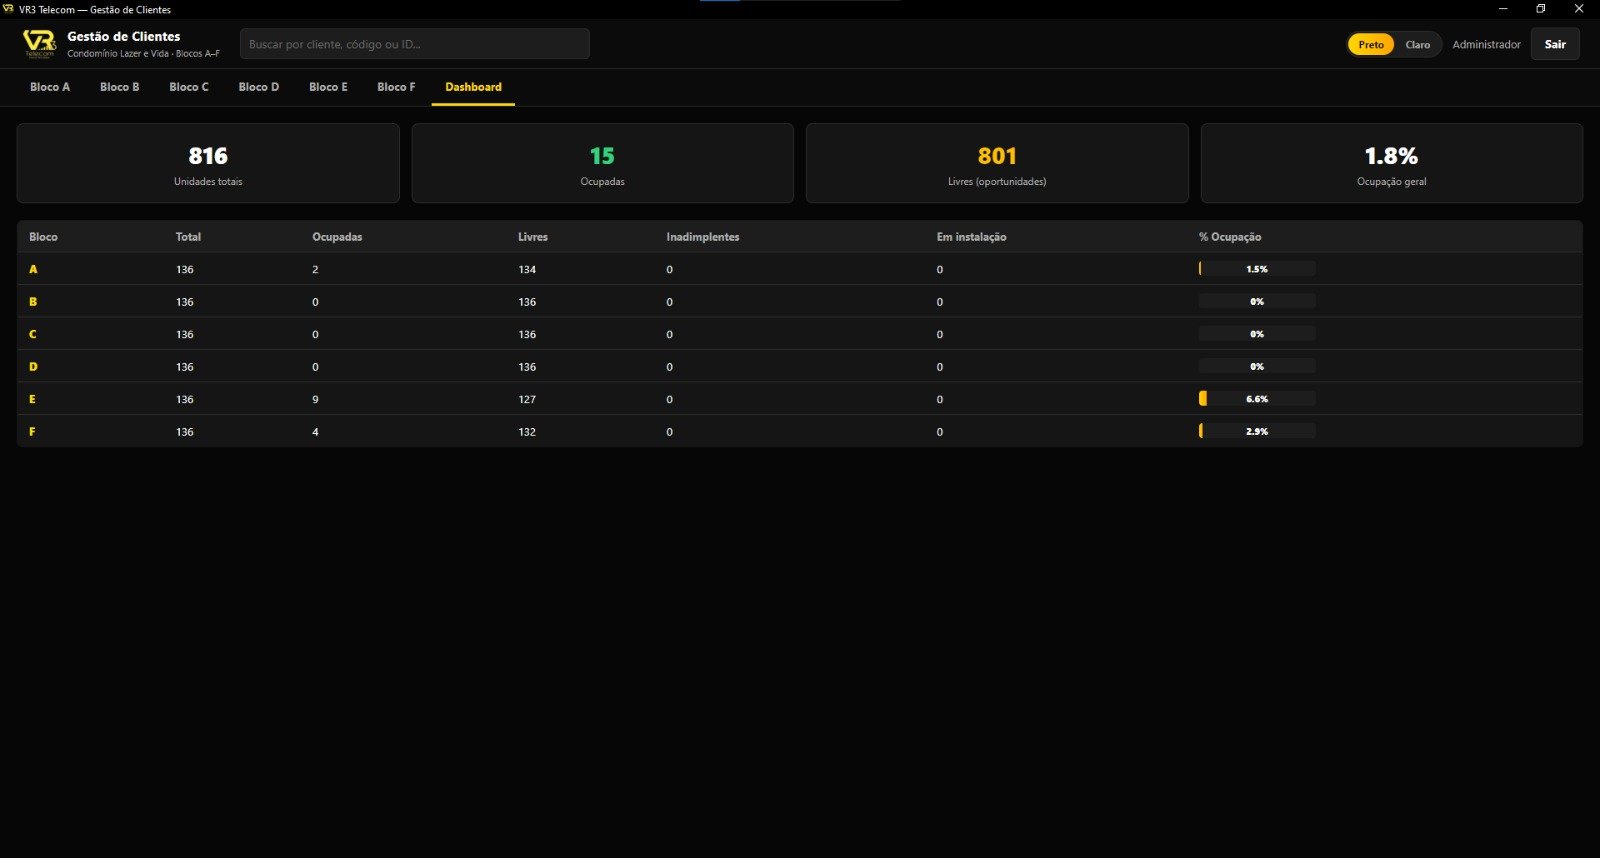Click the 6.6% occupancy bar for block E
The height and width of the screenshot is (858, 1600).
coord(1257,399)
